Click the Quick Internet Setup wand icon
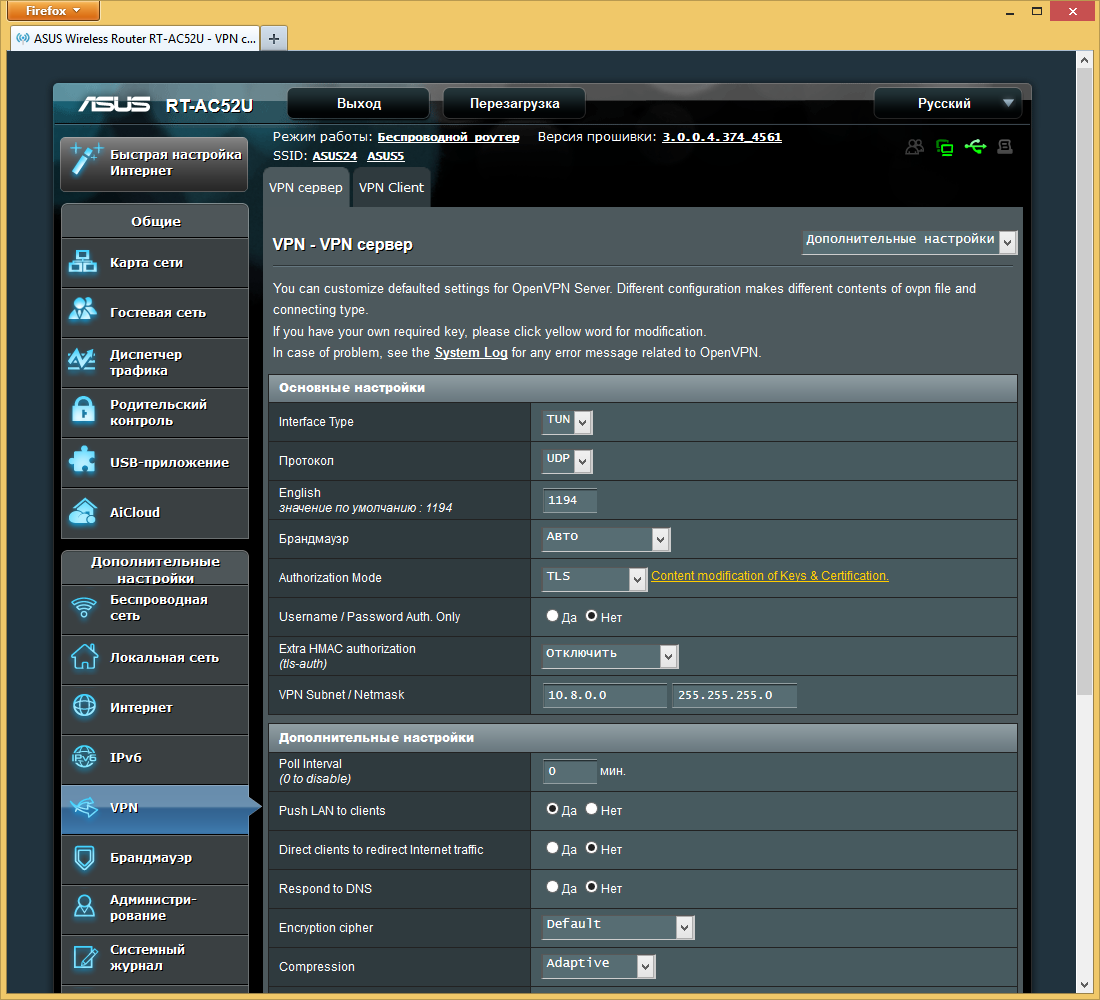1100x1000 pixels. [86, 160]
